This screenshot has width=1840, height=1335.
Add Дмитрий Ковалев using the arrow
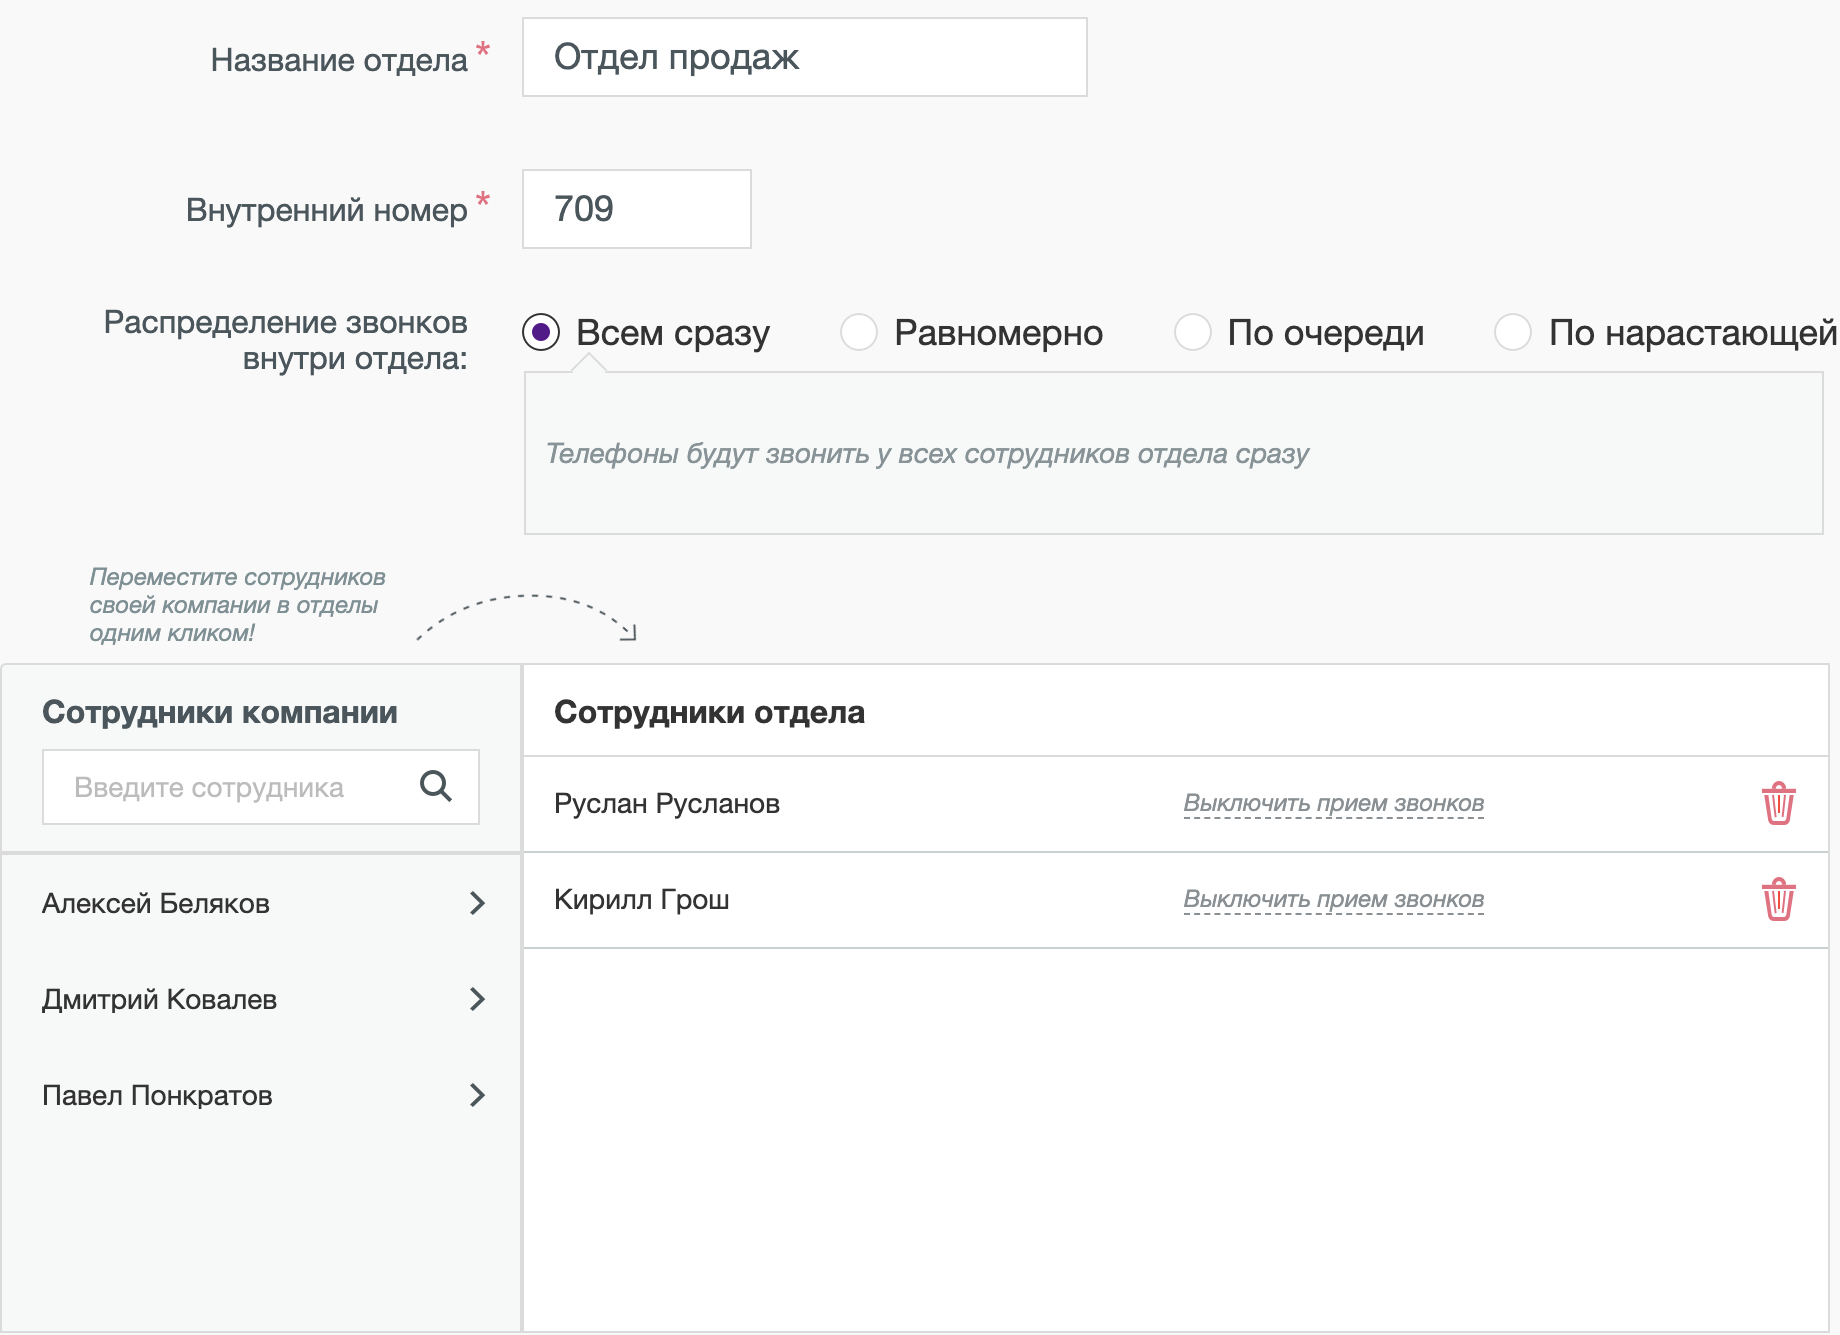point(478,999)
